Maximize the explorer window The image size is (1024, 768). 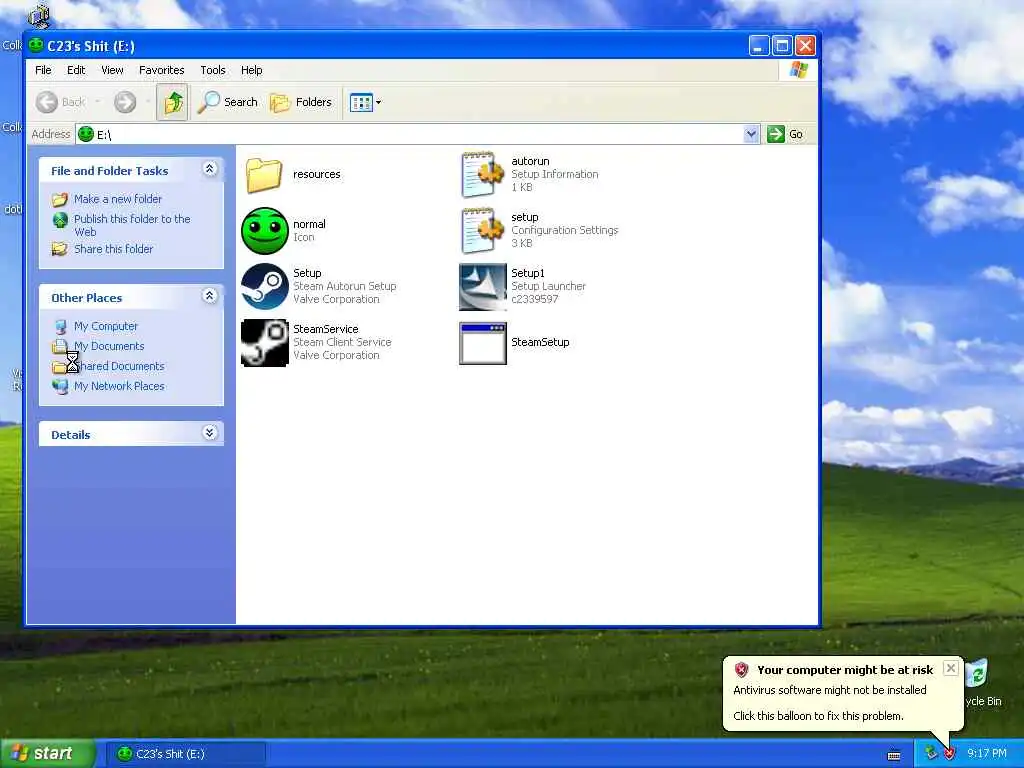pyautogui.click(x=782, y=46)
